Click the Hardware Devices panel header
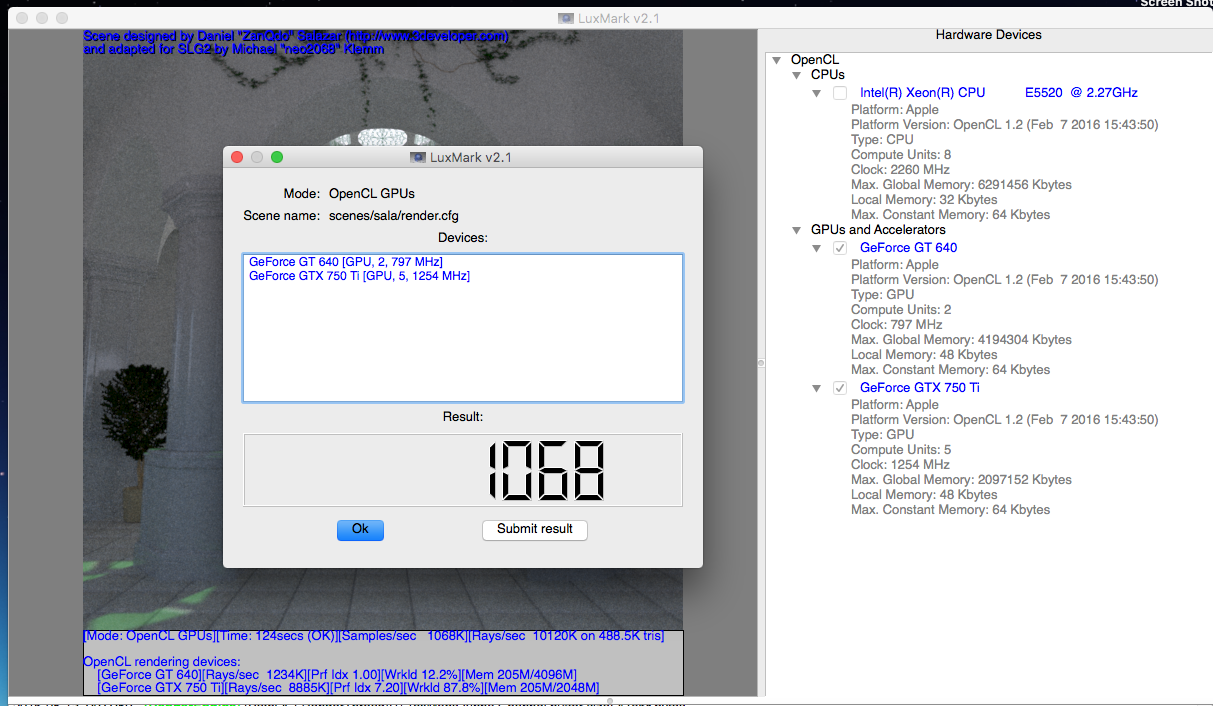Viewport: 1213px width, 706px height. (x=988, y=35)
